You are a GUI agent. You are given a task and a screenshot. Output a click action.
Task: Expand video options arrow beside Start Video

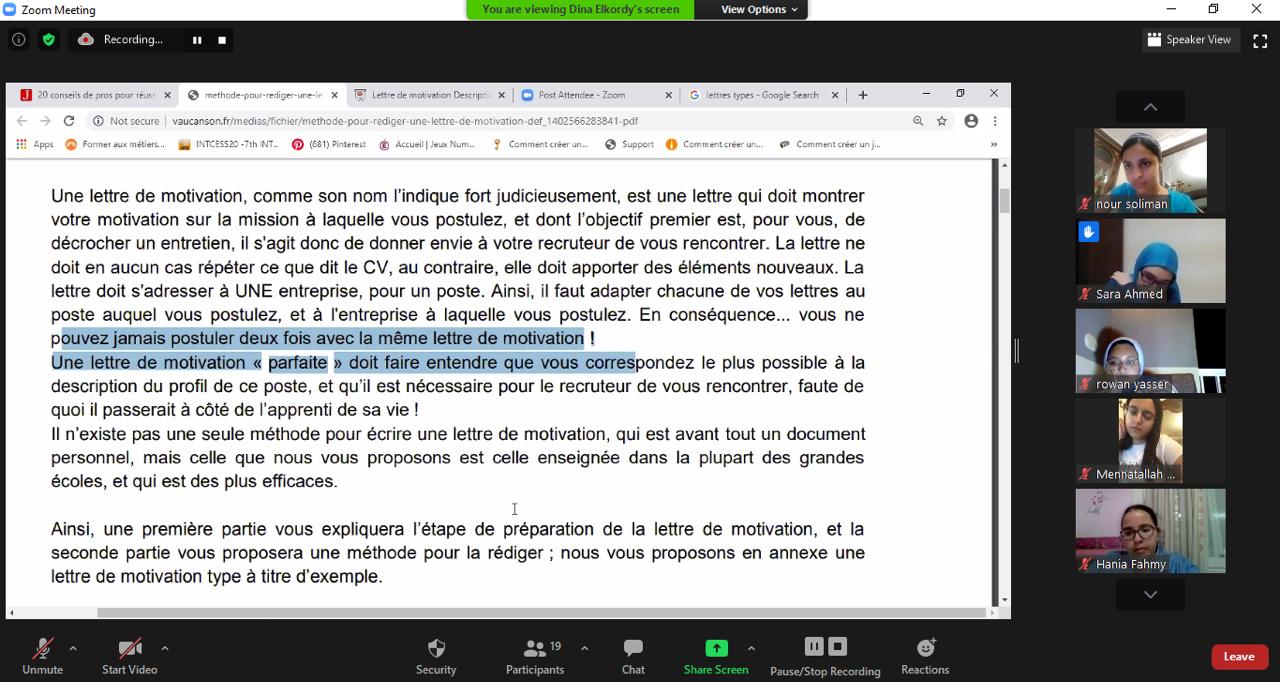click(165, 648)
